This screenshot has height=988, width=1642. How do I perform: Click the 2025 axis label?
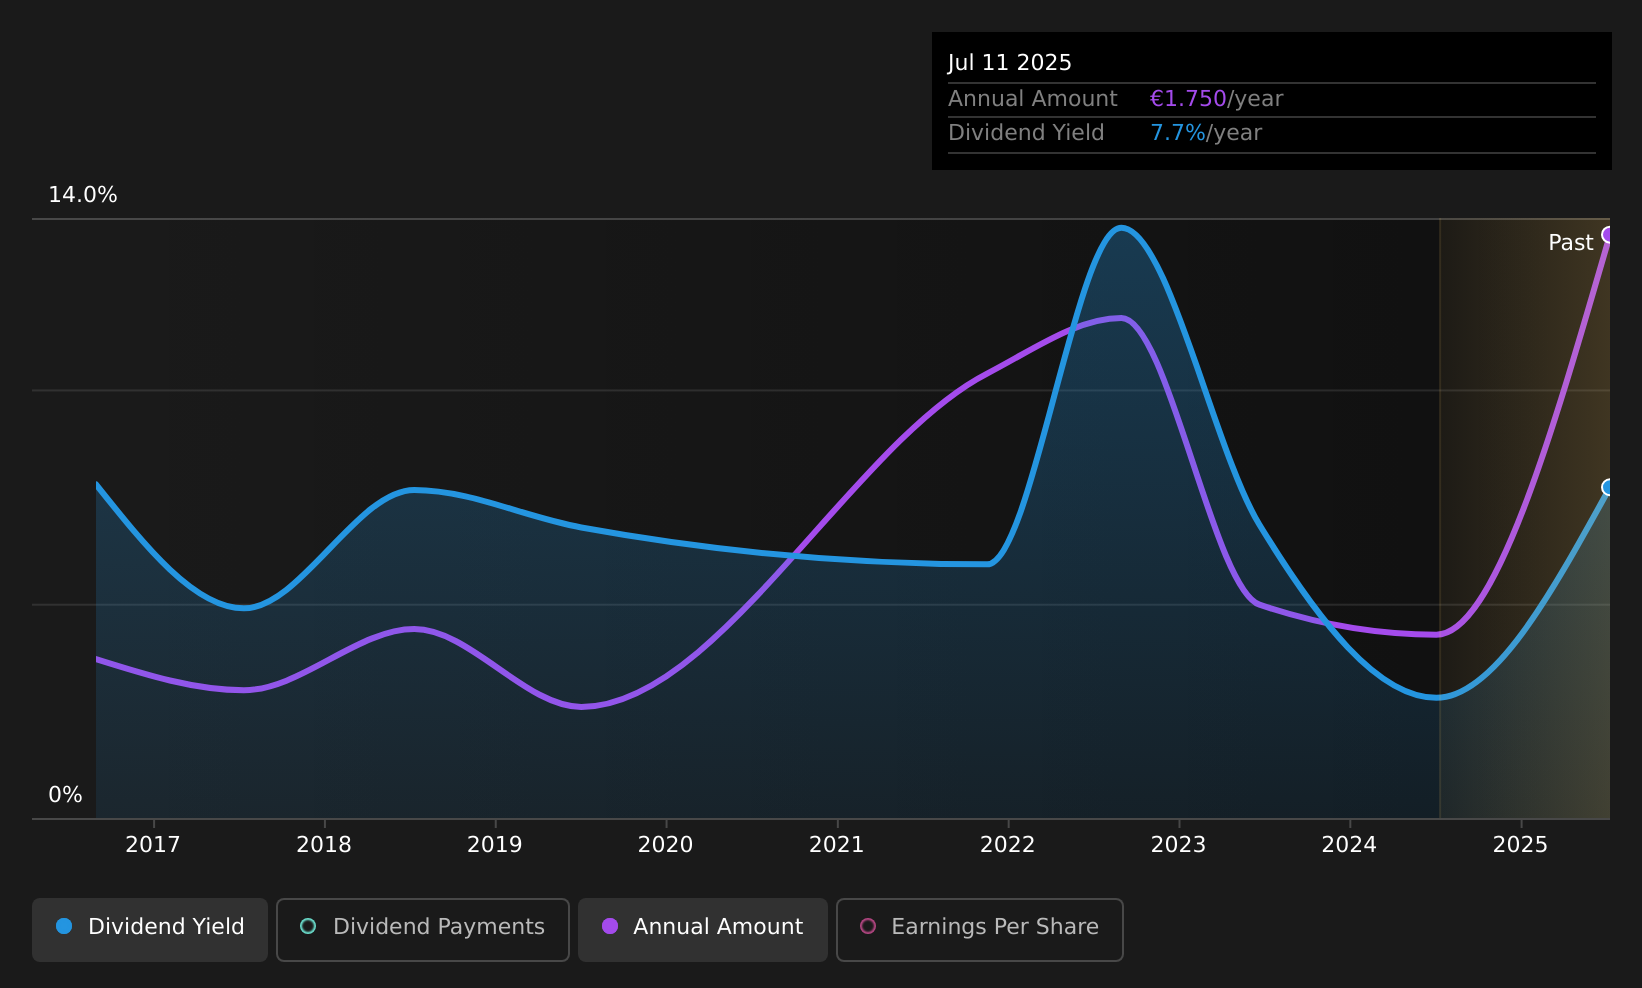1521,845
